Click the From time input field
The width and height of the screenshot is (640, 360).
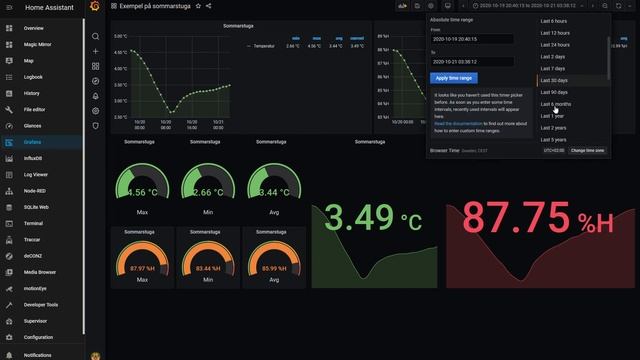pyautogui.click(x=472, y=39)
